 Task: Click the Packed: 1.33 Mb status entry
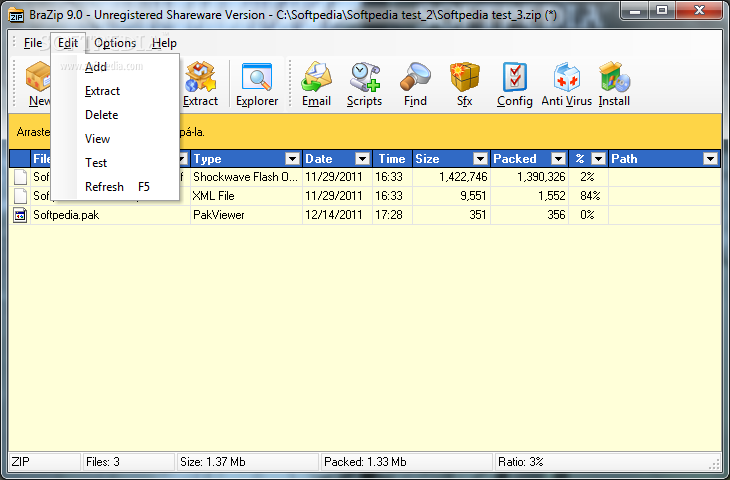click(406, 462)
